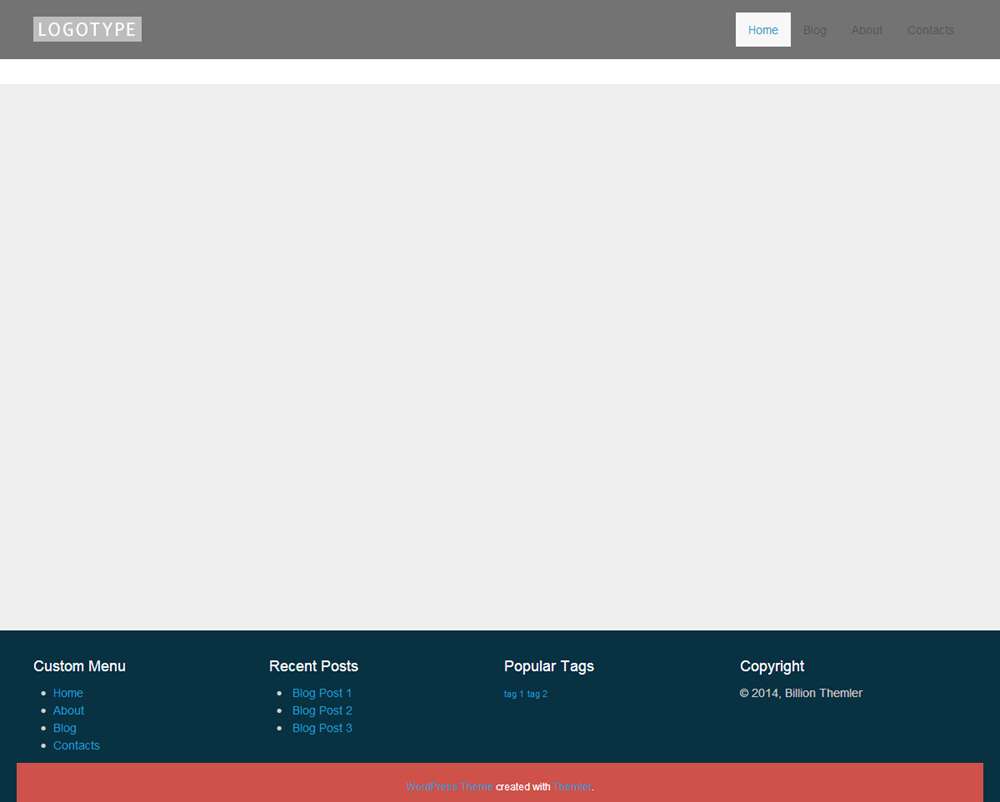The width and height of the screenshot is (1000, 802).
Task: Select the Home tab in top navigation
Action: coord(762,30)
